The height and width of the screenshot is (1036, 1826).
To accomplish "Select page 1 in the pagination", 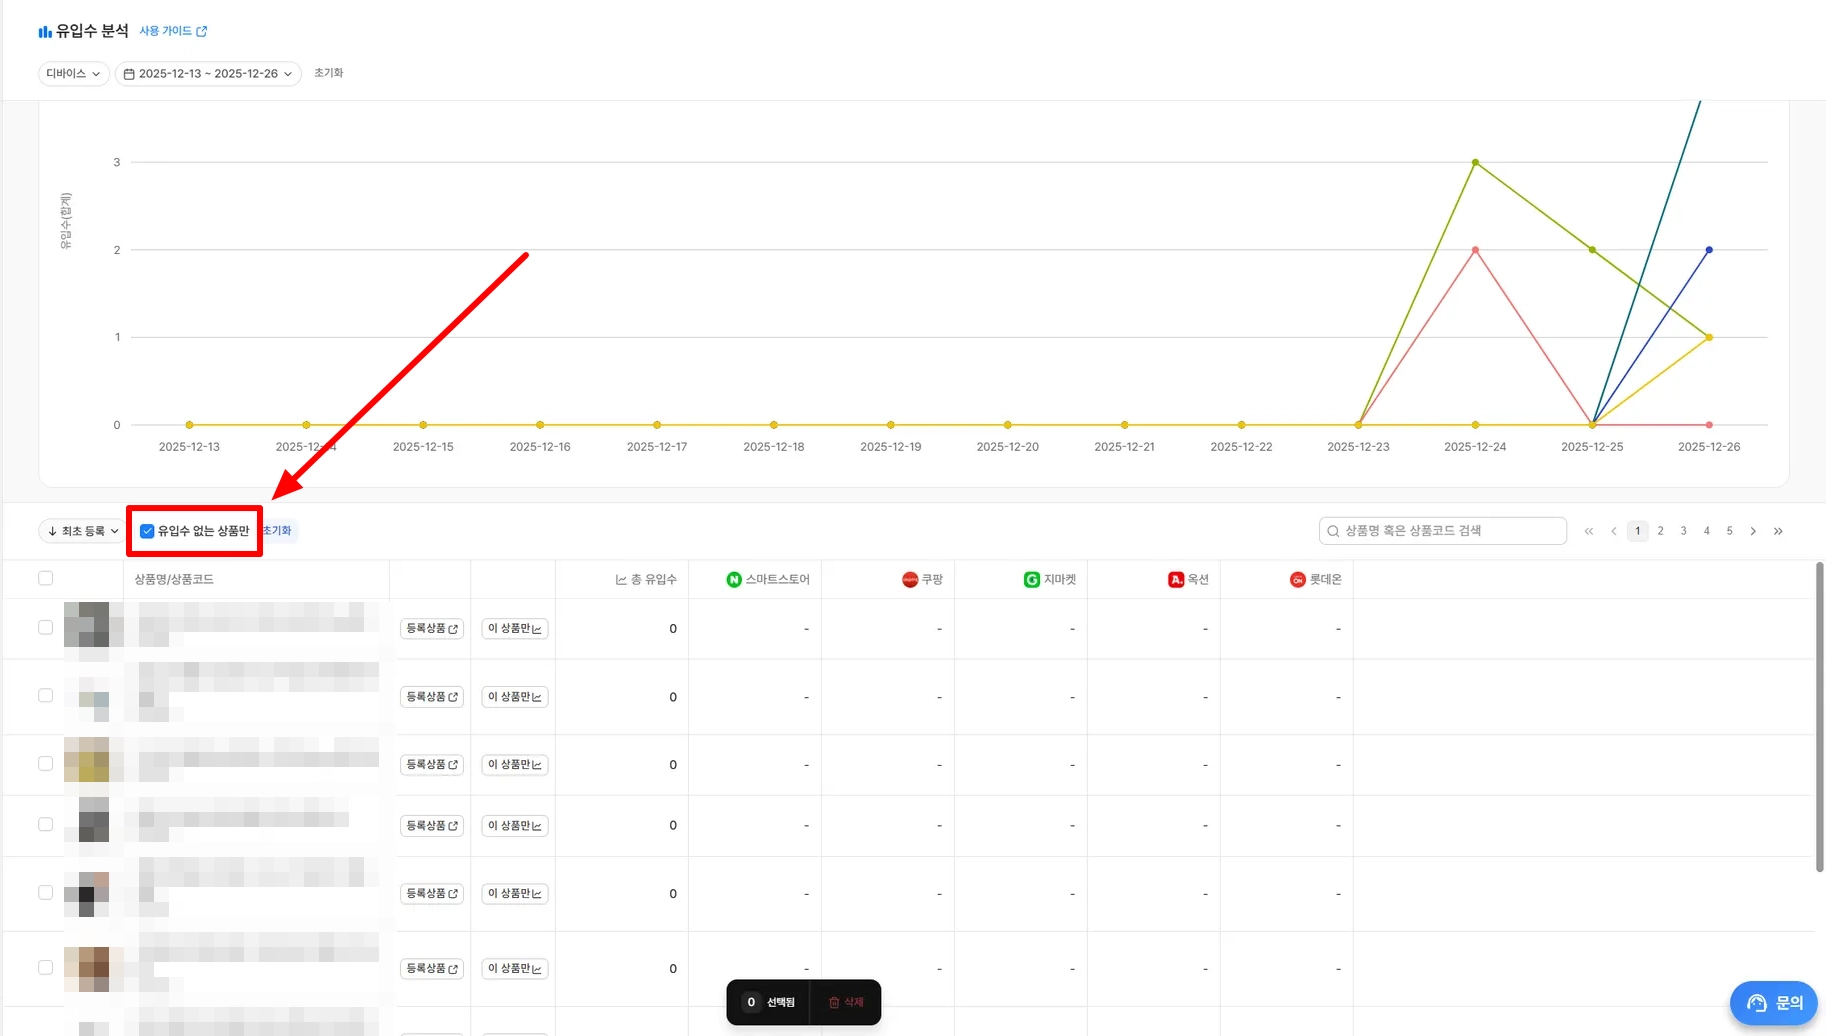I will (x=1637, y=531).
